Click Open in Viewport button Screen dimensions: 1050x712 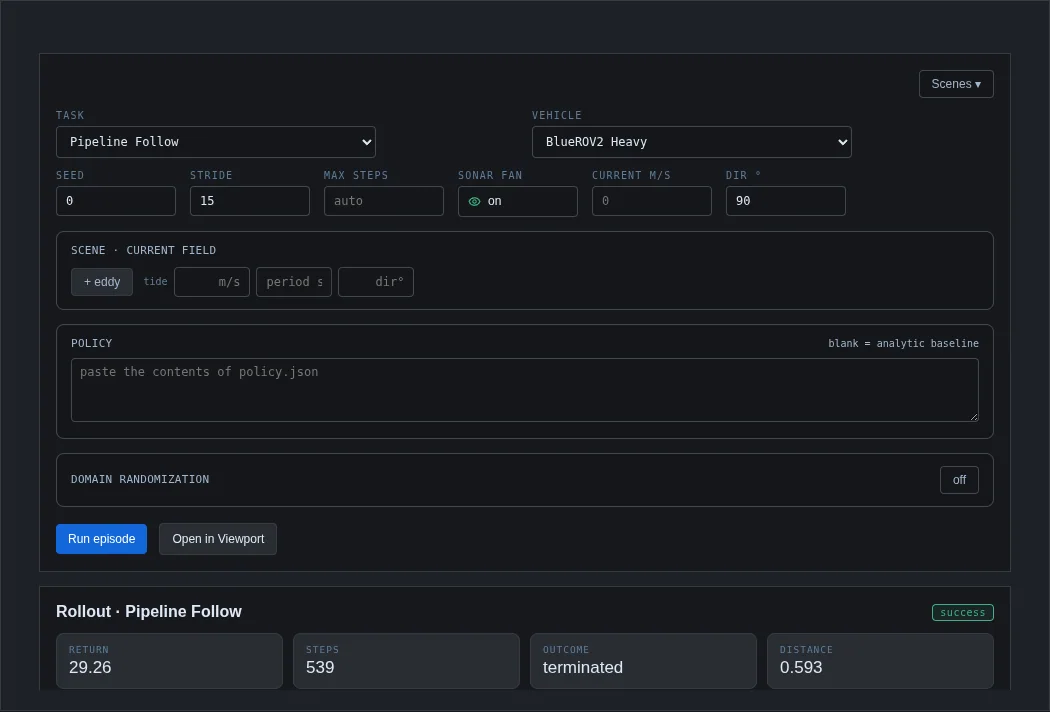coord(218,539)
